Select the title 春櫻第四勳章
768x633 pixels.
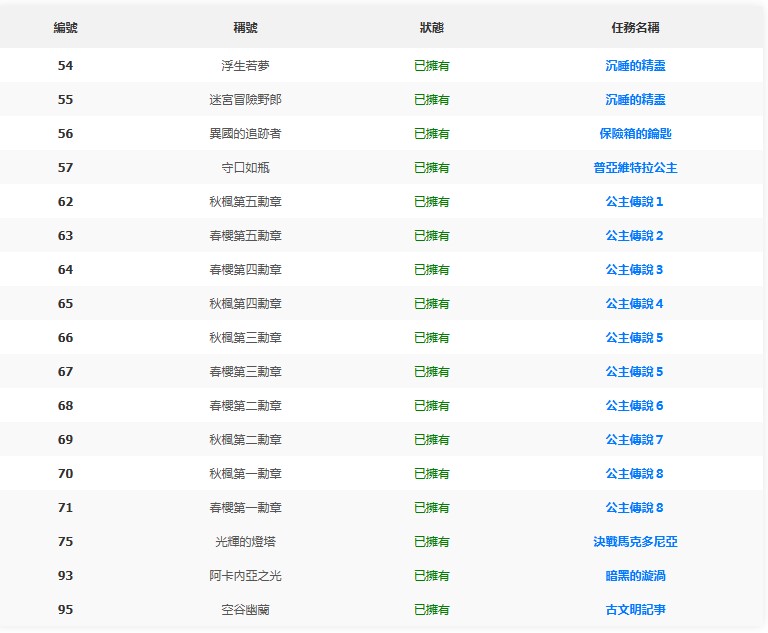coord(245,270)
